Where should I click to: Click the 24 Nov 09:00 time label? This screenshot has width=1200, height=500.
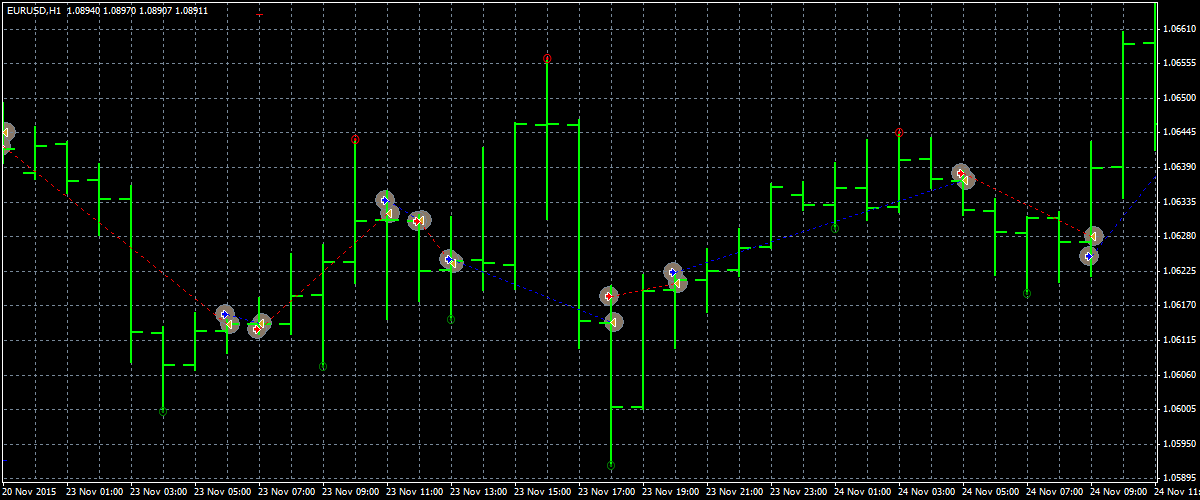(1118, 492)
